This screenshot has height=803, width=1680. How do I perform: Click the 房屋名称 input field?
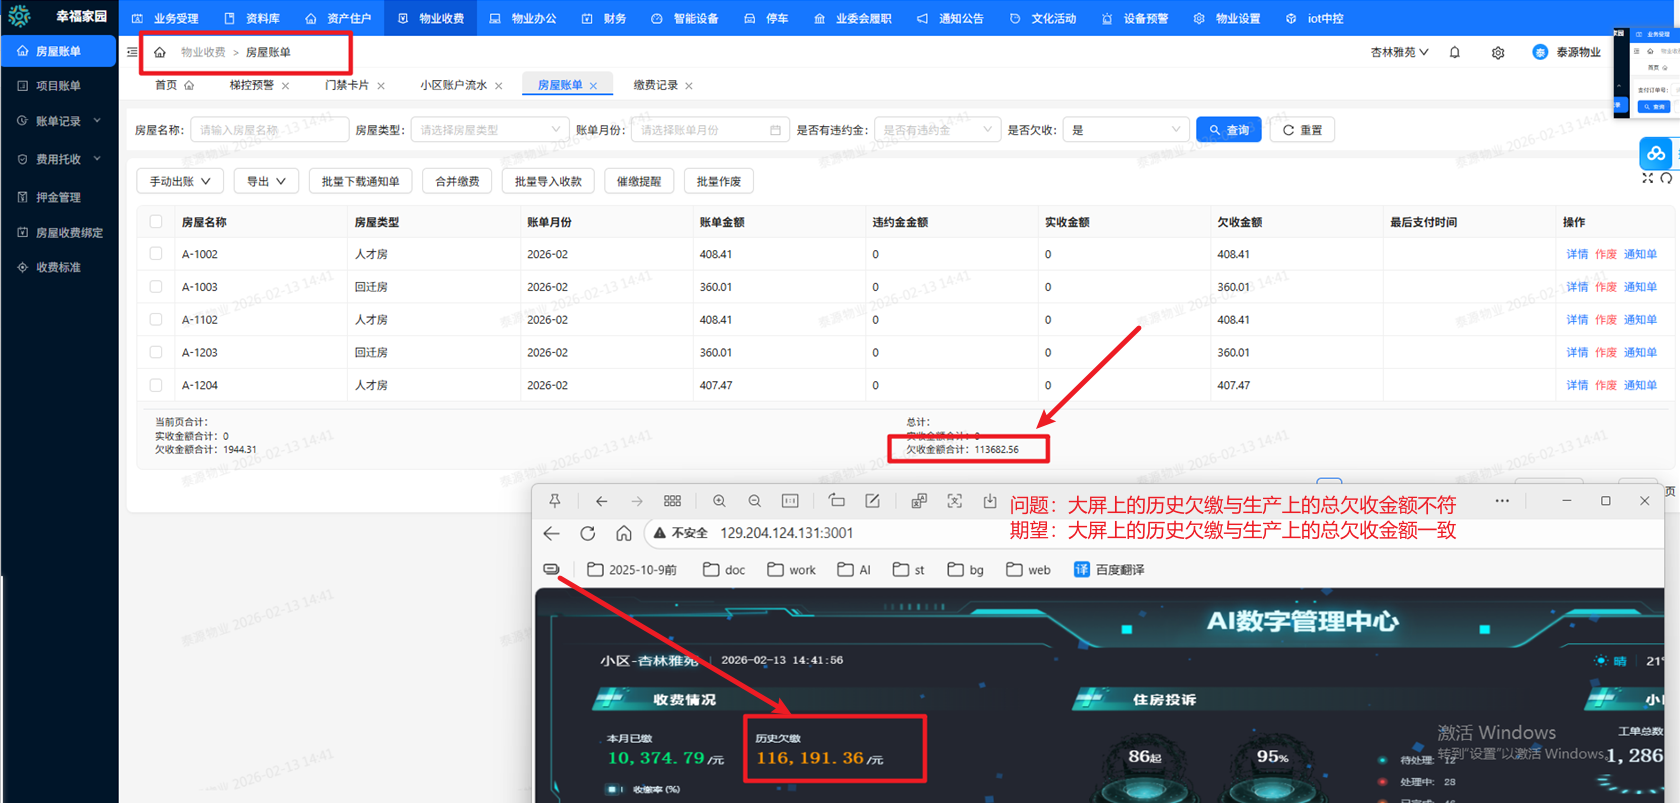point(269,130)
